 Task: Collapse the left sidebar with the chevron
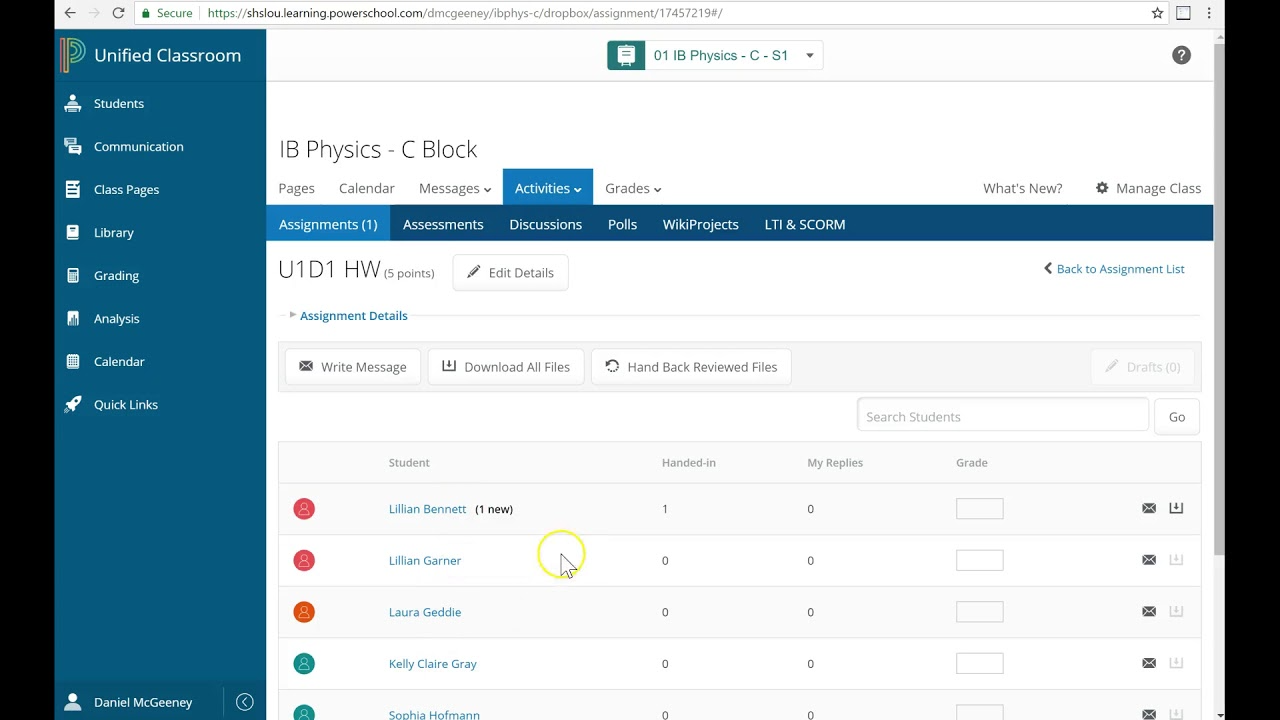pyautogui.click(x=245, y=702)
